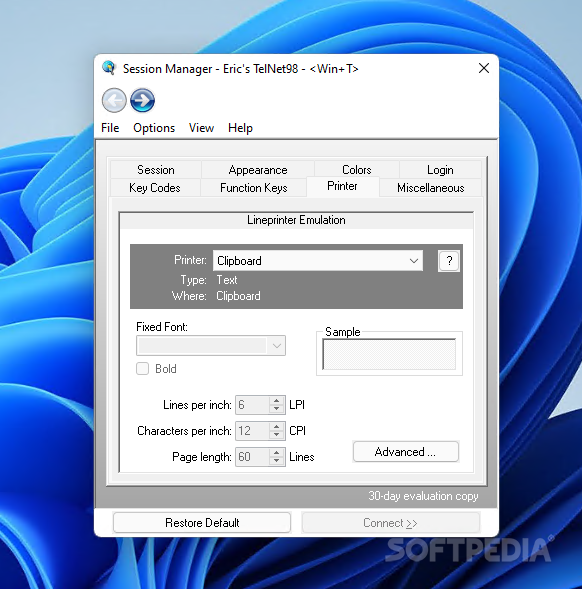Close the Session Manager window
The height and width of the screenshot is (589, 582).
click(484, 68)
